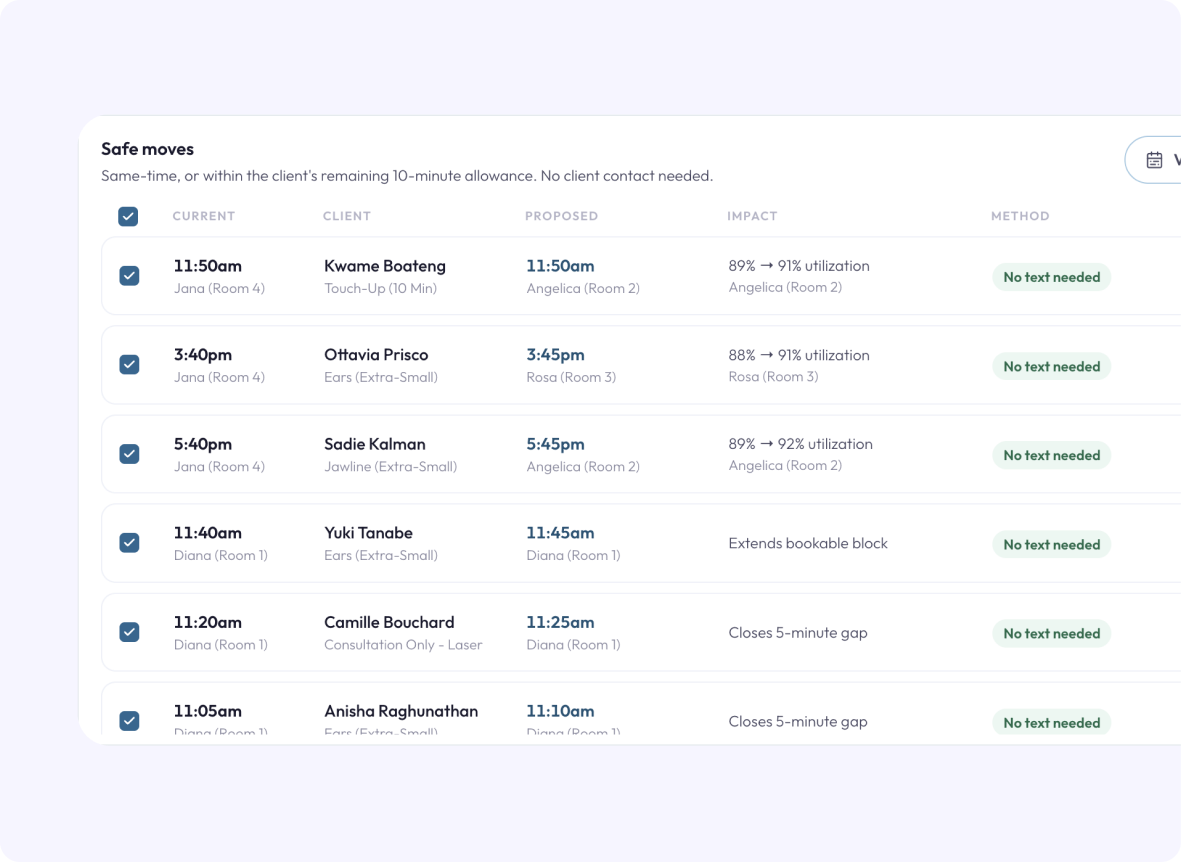Toggle the select-all checkbox in header

coord(128,216)
